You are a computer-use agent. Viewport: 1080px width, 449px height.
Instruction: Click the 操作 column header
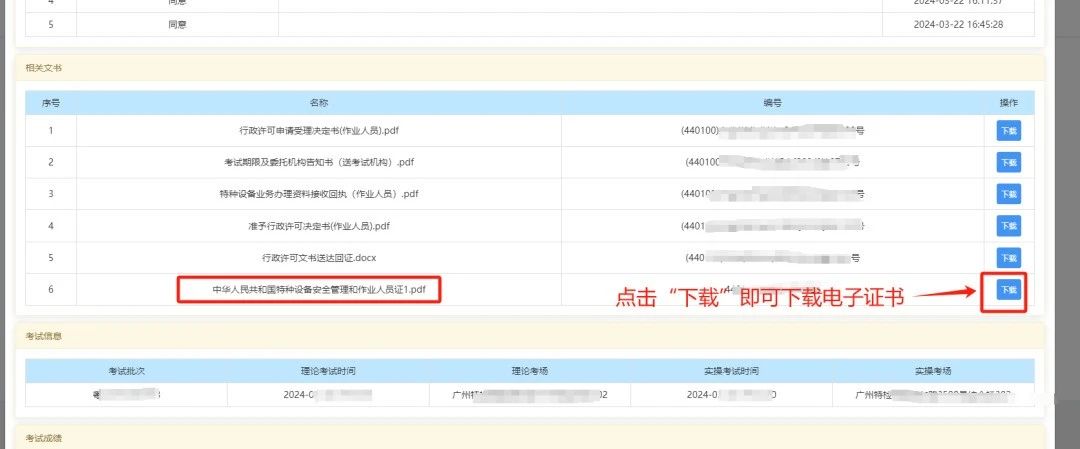point(1008,103)
